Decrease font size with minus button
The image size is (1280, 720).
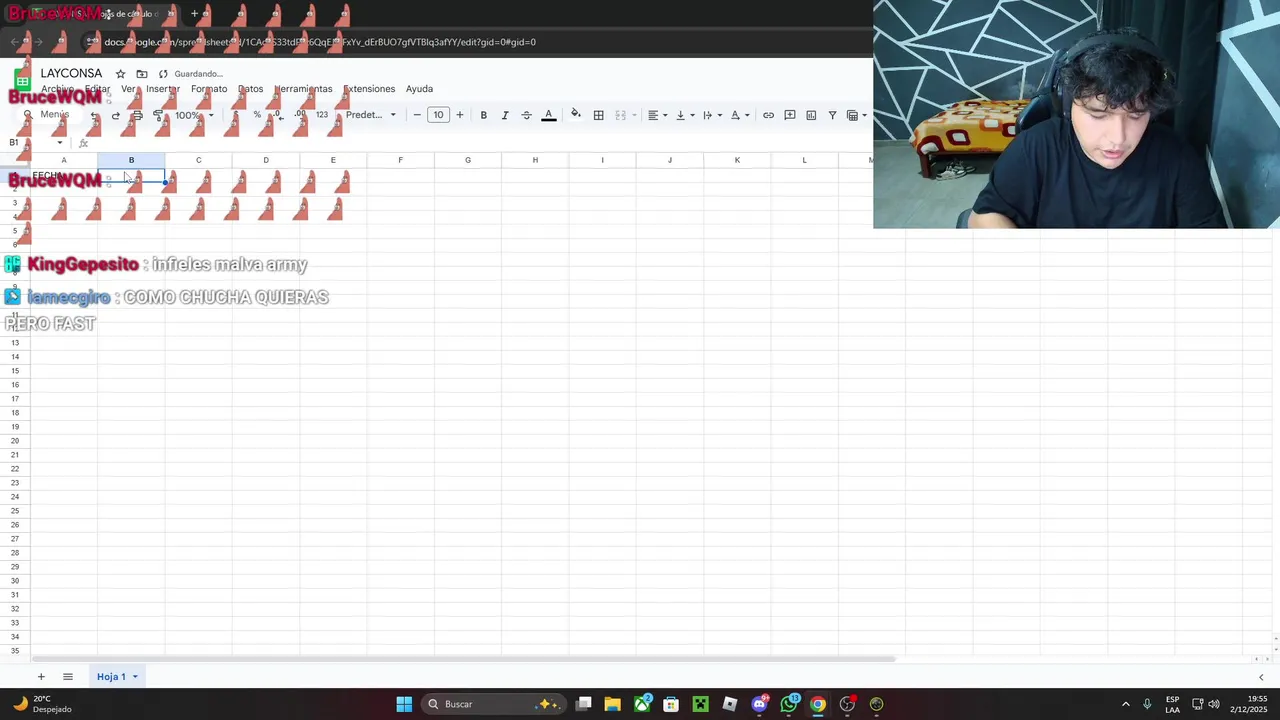(x=417, y=115)
